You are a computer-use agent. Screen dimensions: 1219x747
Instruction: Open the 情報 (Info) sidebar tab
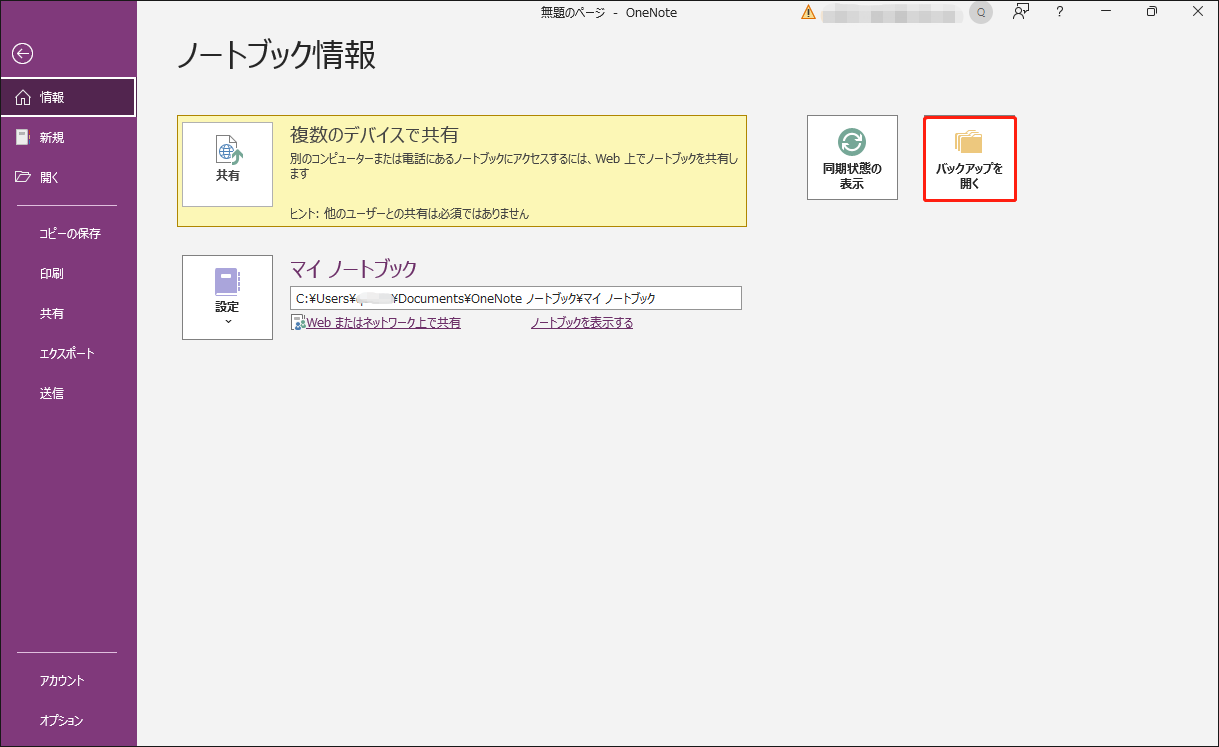click(68, 97)
